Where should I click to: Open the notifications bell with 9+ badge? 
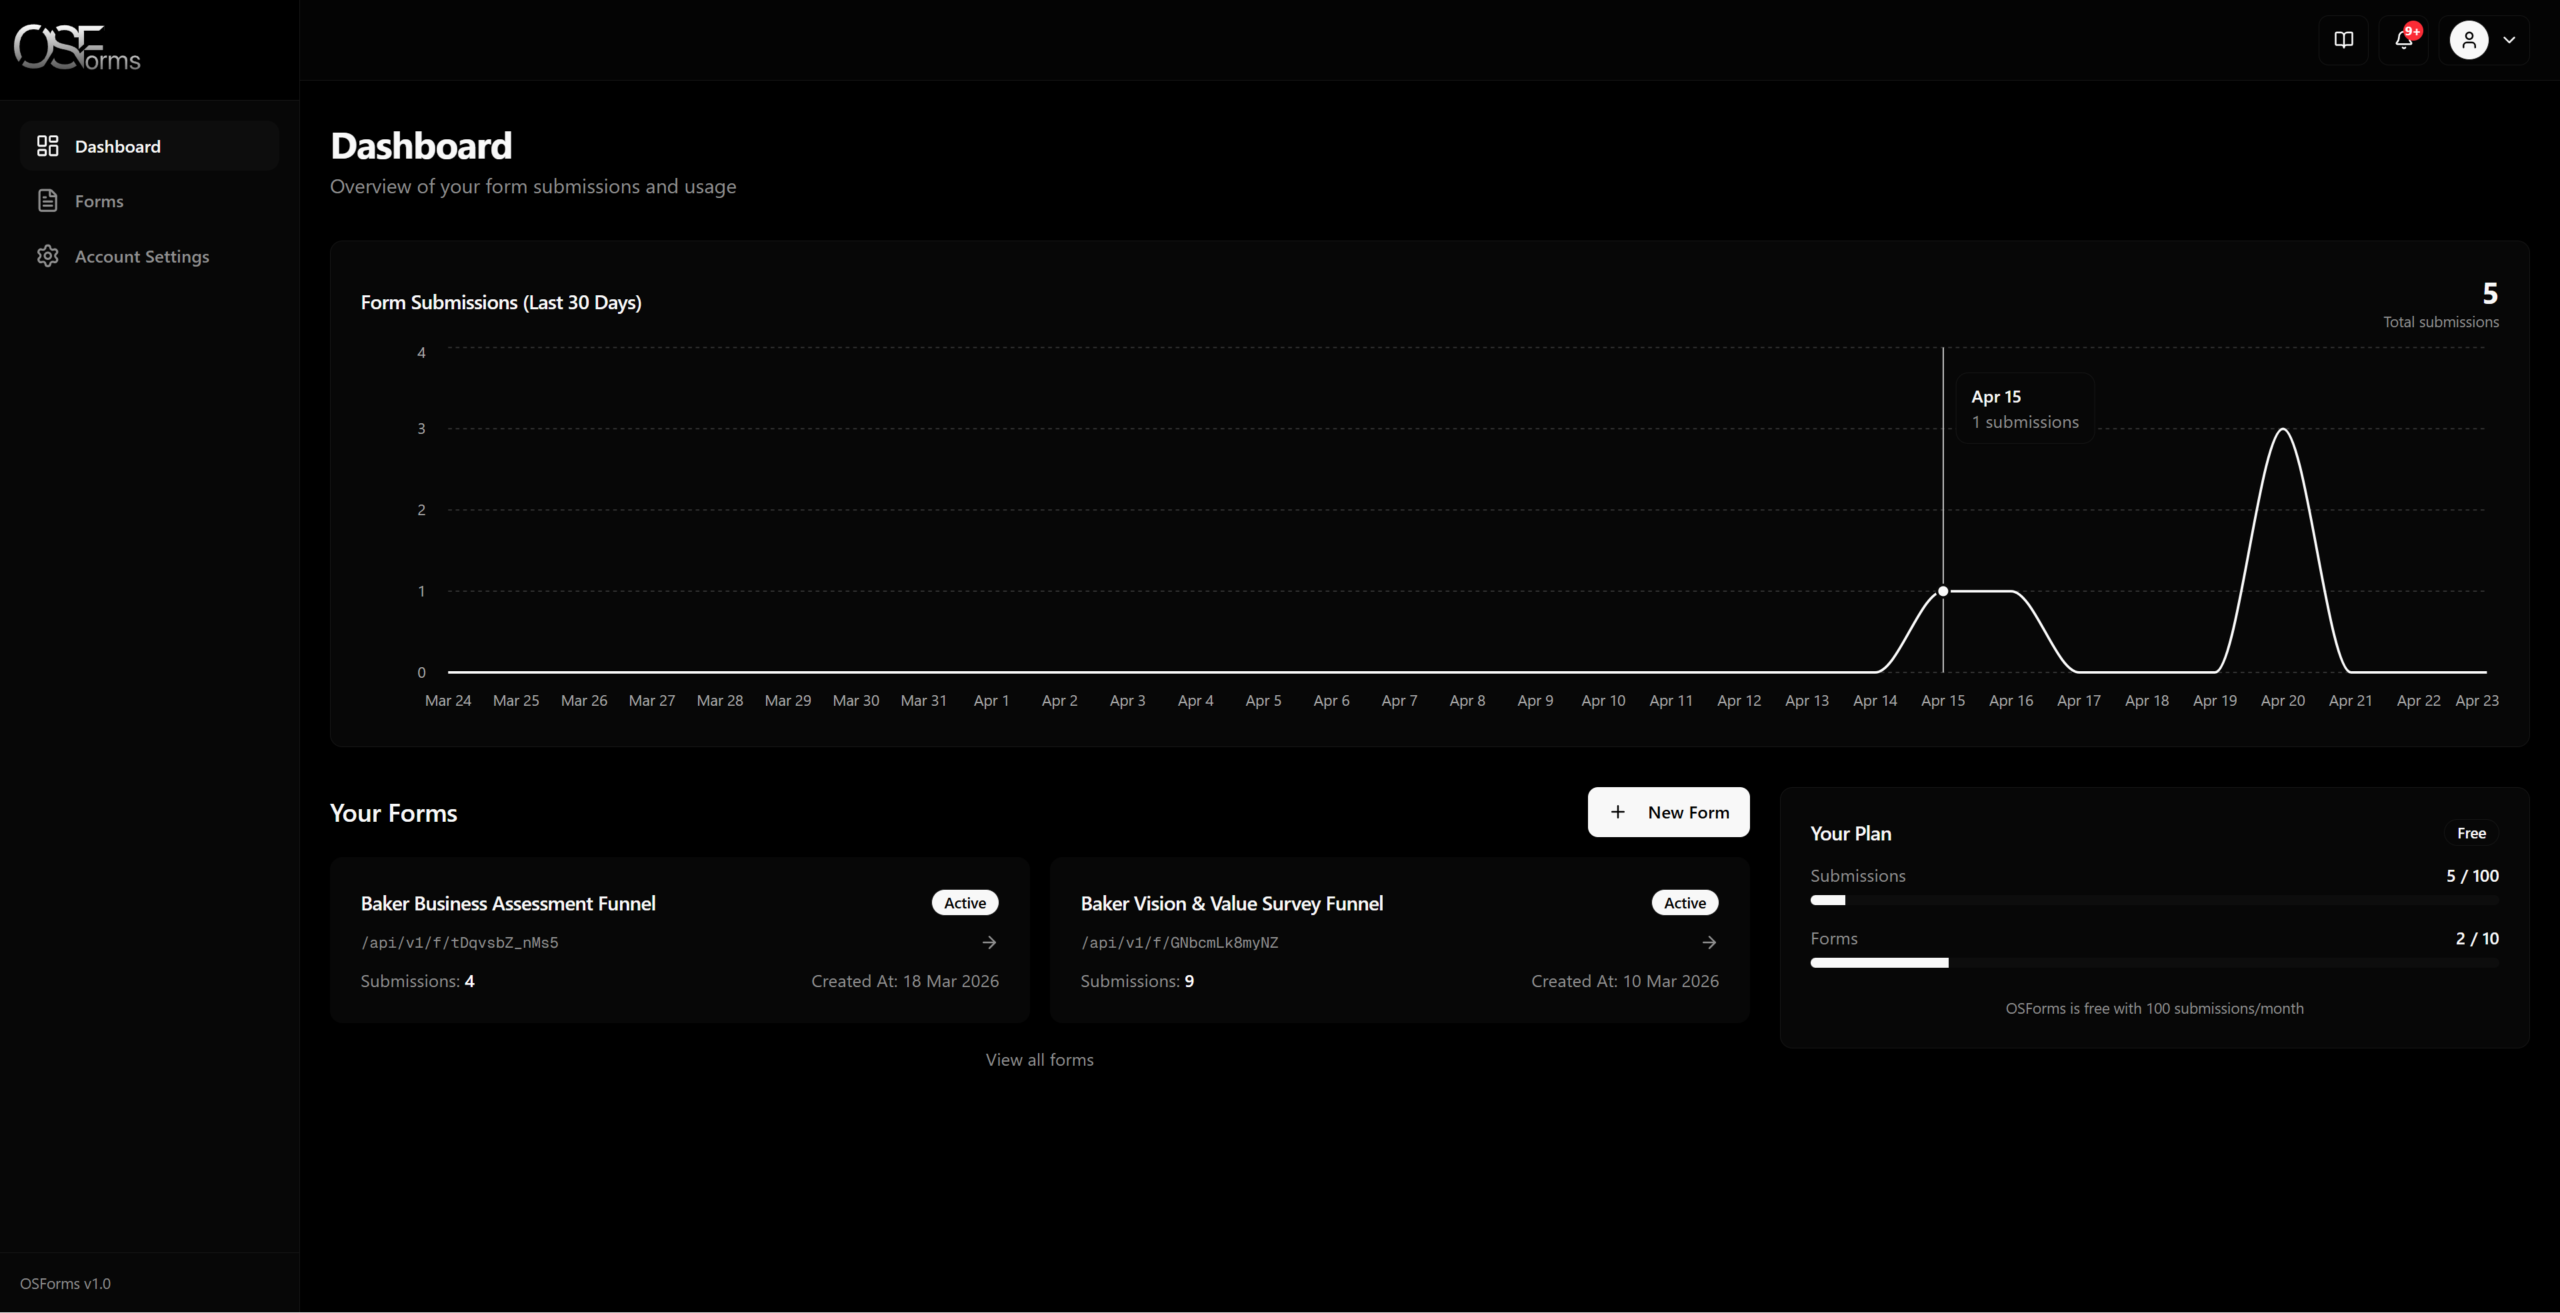pyautogui.click(x=2403, y=40)
